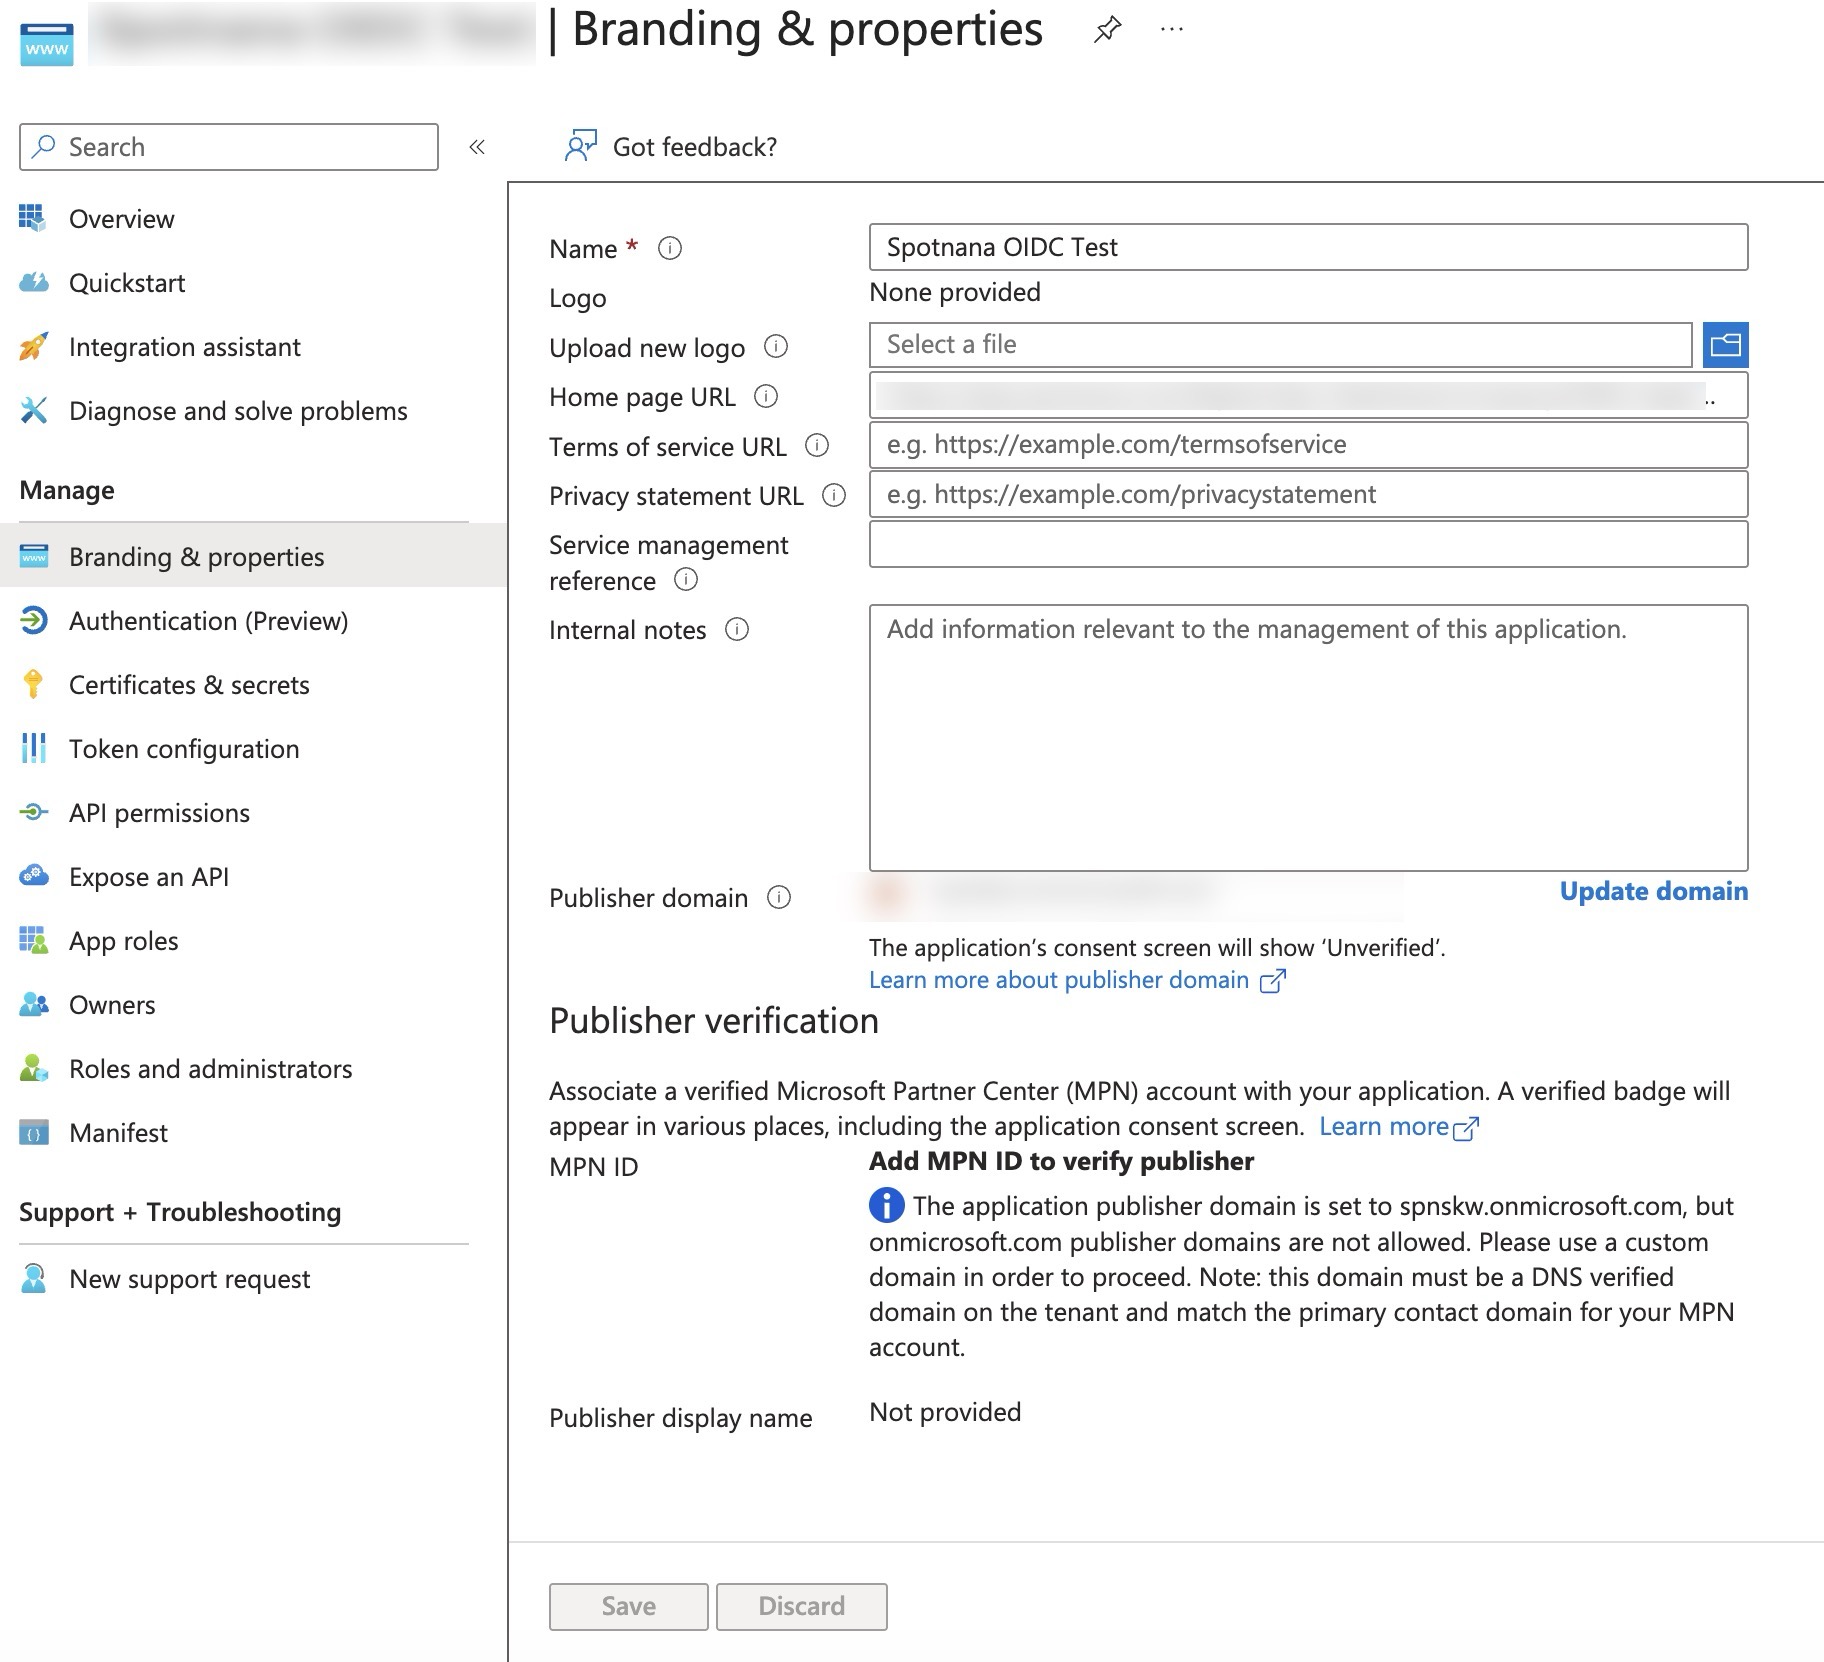Click the Service management reference info icon
1824x1662 pixels.
(x=686, y=579)
